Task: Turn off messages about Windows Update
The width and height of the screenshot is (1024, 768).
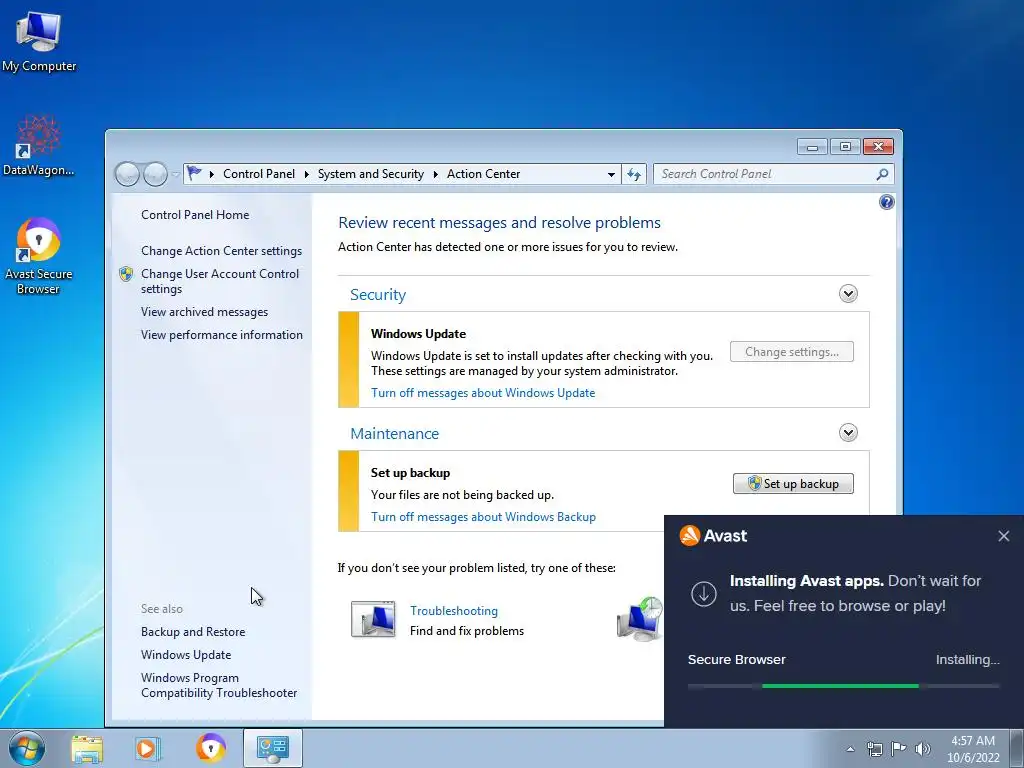Action: tap(483, 393)
